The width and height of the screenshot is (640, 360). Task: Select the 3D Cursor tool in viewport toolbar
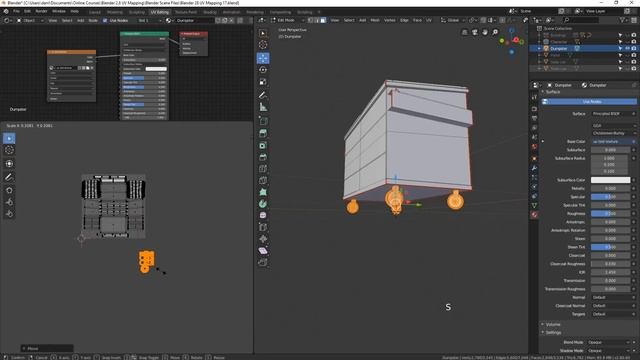pos(263,44)
